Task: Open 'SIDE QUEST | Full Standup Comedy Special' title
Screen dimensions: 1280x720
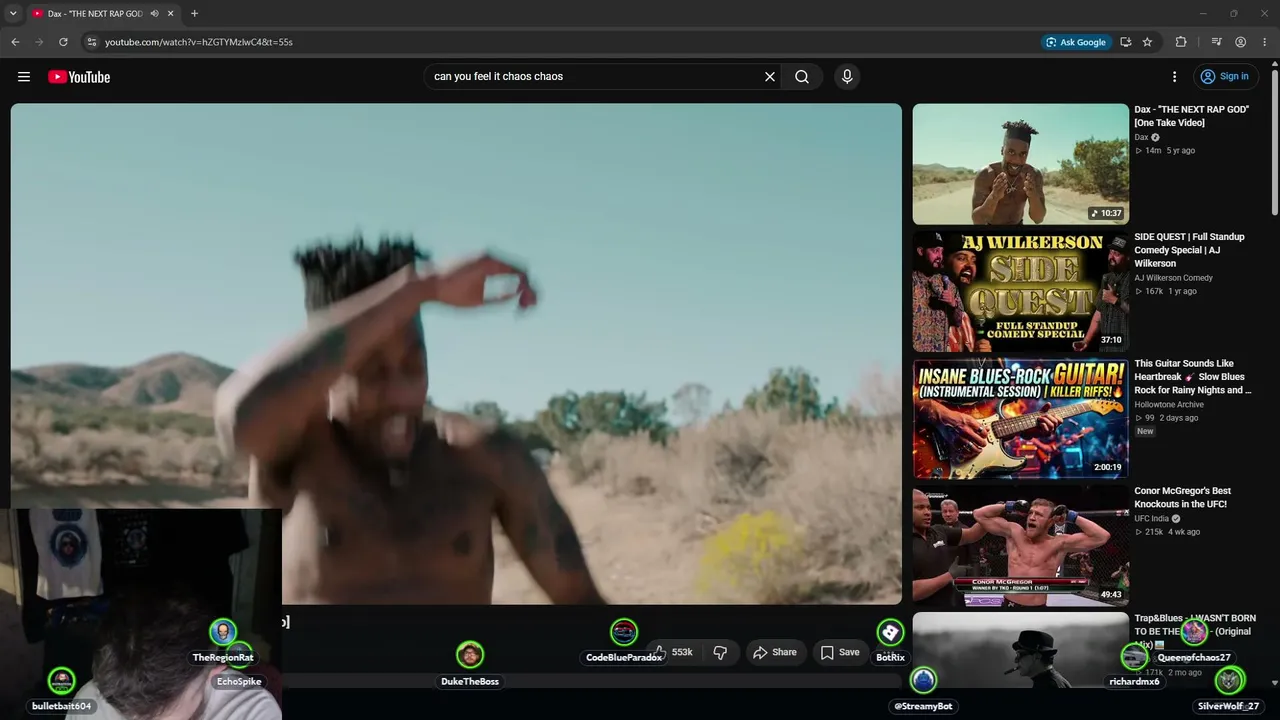Action: 1189,250
